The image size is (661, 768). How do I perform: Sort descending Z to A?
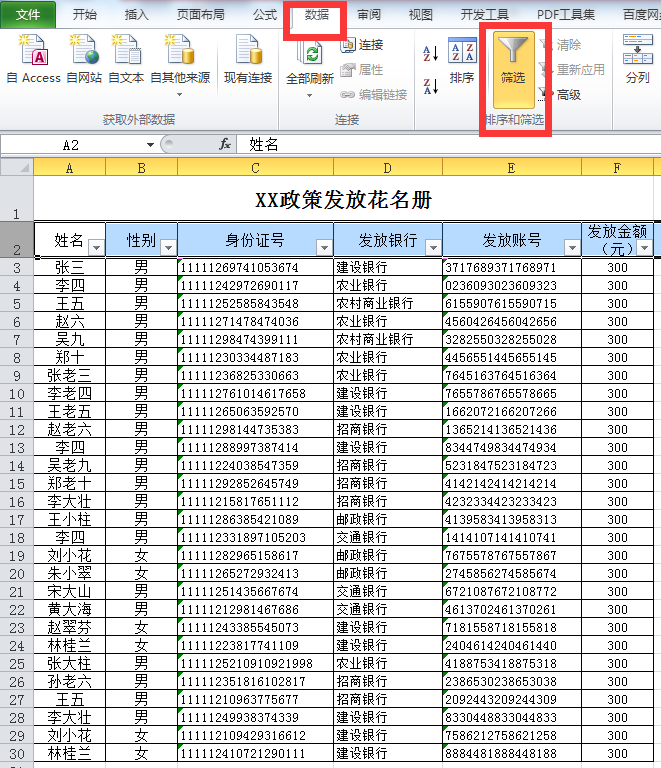[x=430, y=86]
